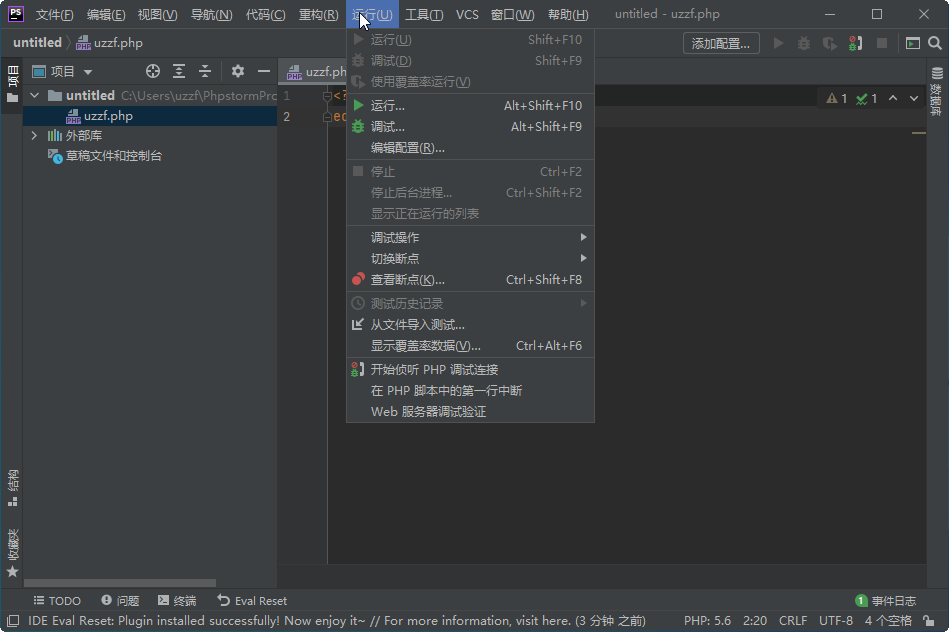Image resolution: width=949 pixels, height=632 pixels.
Task: Expand the External Libraries node
Action: point(34,136)
